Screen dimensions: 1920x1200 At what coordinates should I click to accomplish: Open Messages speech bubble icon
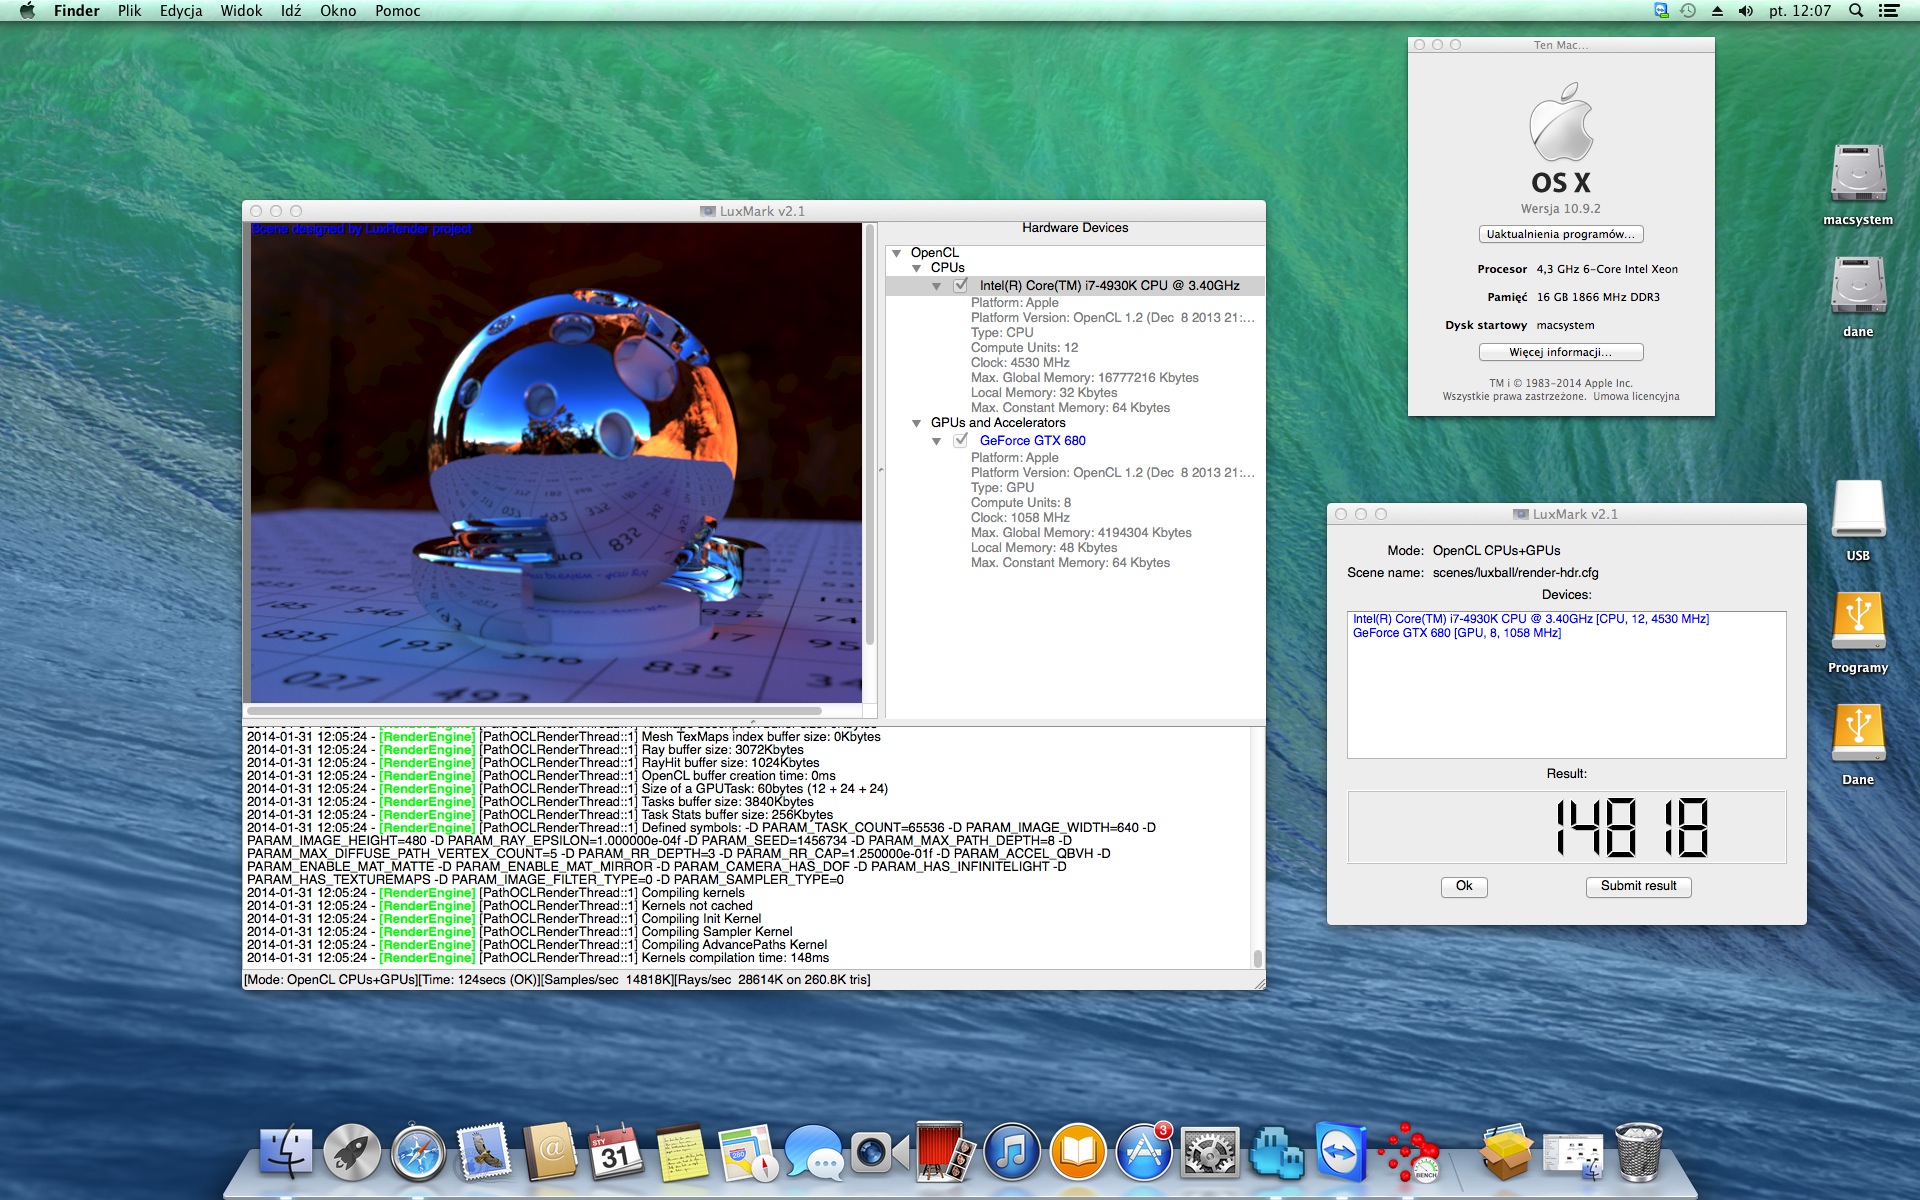814,1152
